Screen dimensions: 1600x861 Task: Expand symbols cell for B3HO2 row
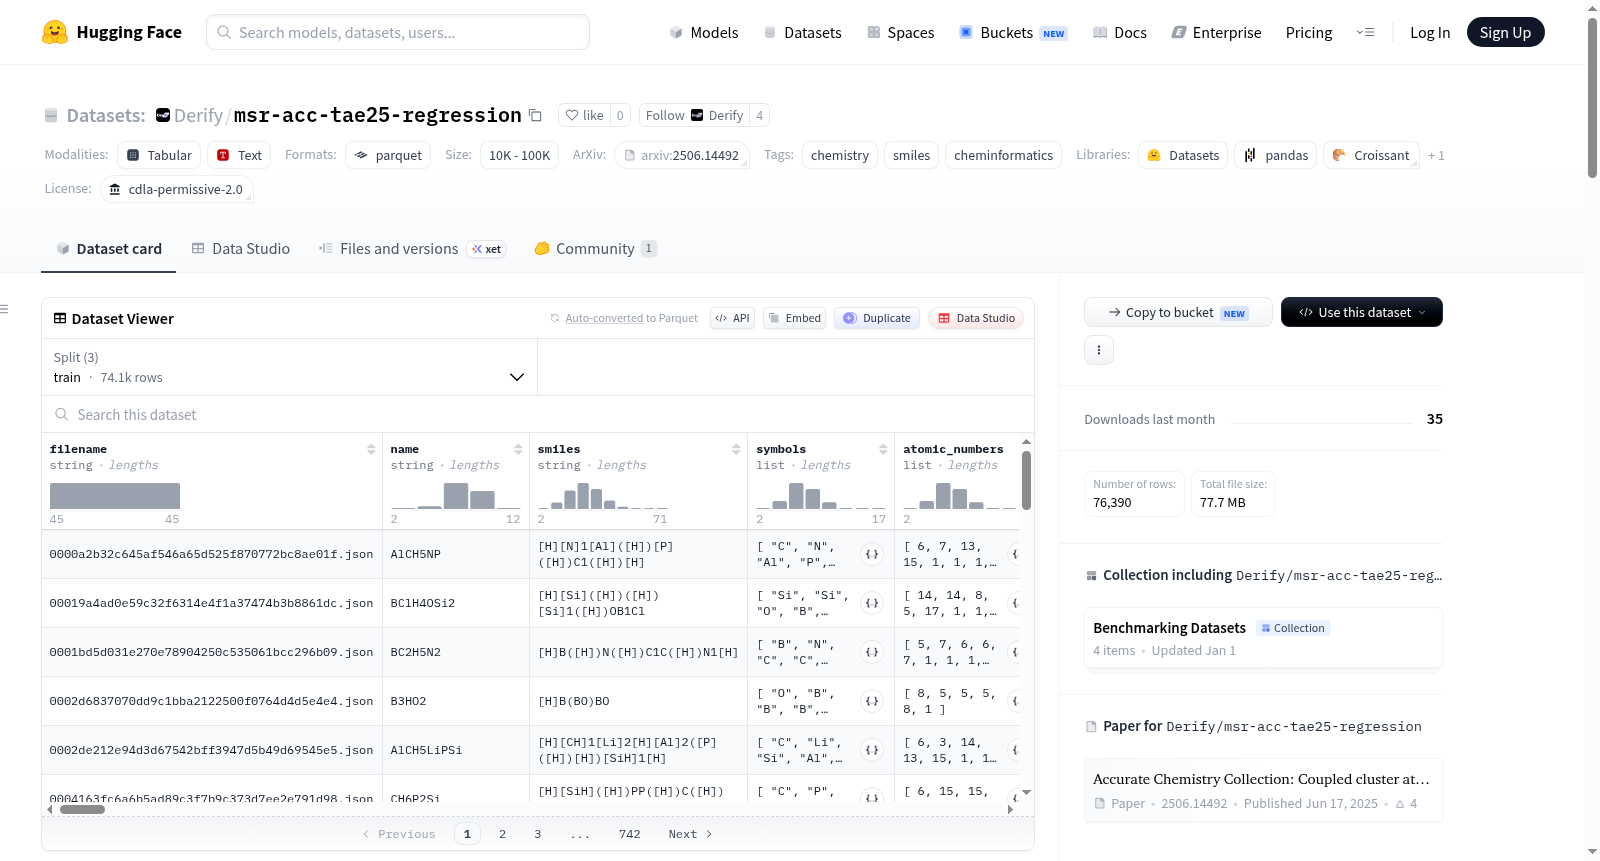point(872,701)
